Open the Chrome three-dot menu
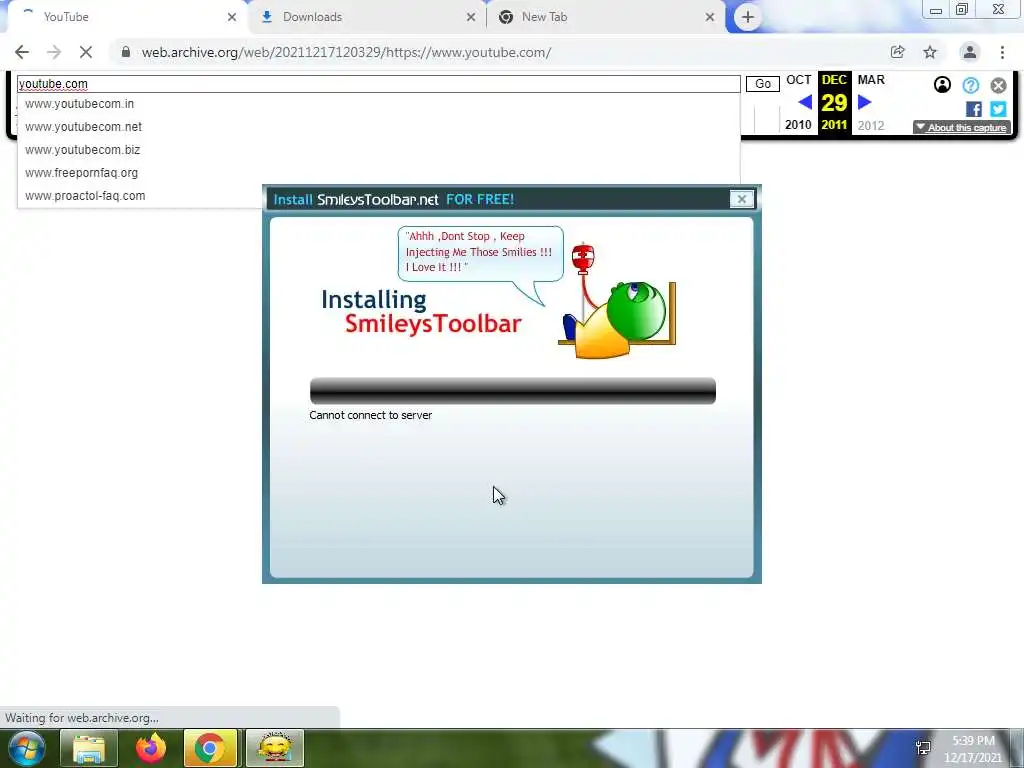The image size is (1024, 768). click(x=1002, y=52)
